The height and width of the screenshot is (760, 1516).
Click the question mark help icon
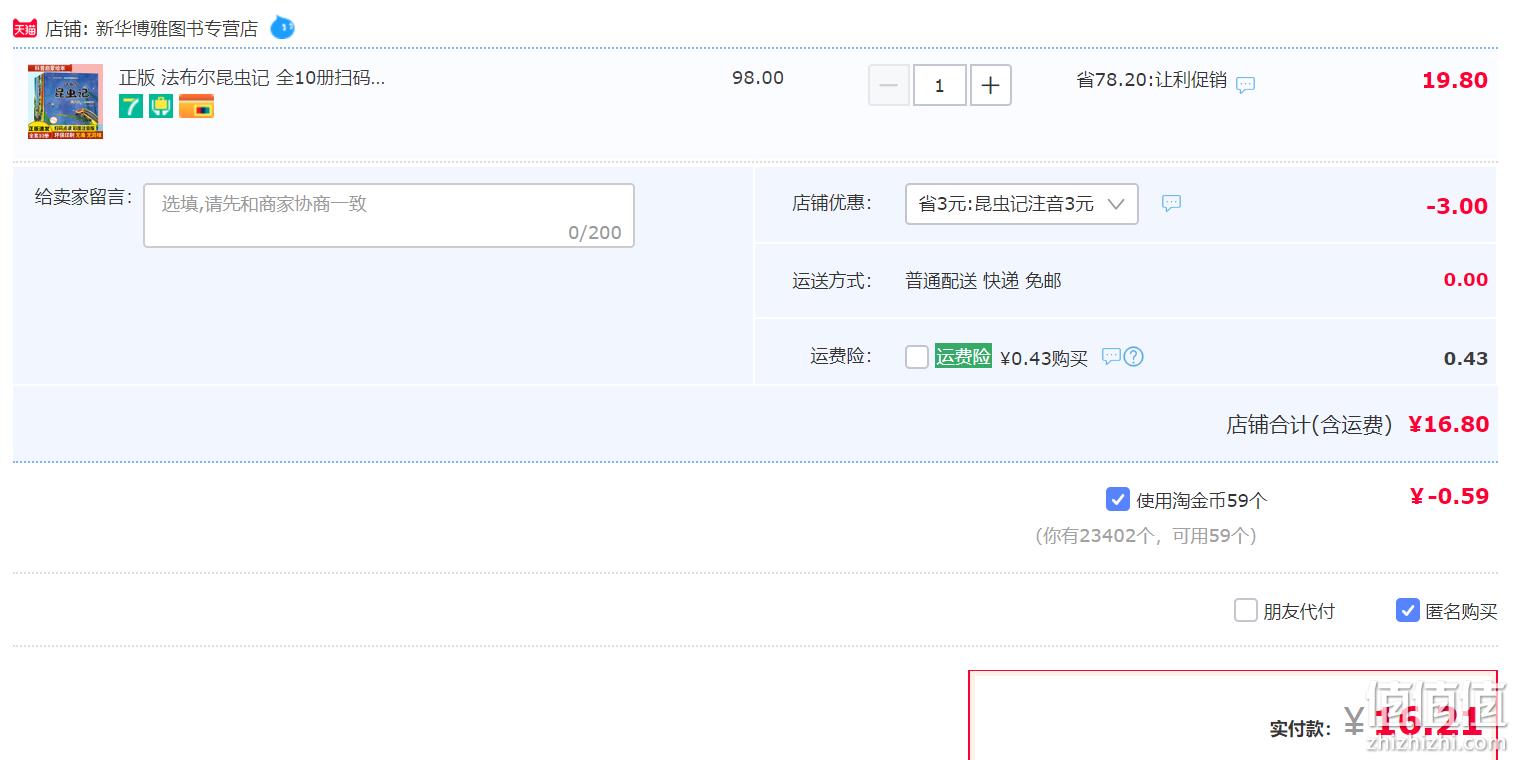point(1133,356)
